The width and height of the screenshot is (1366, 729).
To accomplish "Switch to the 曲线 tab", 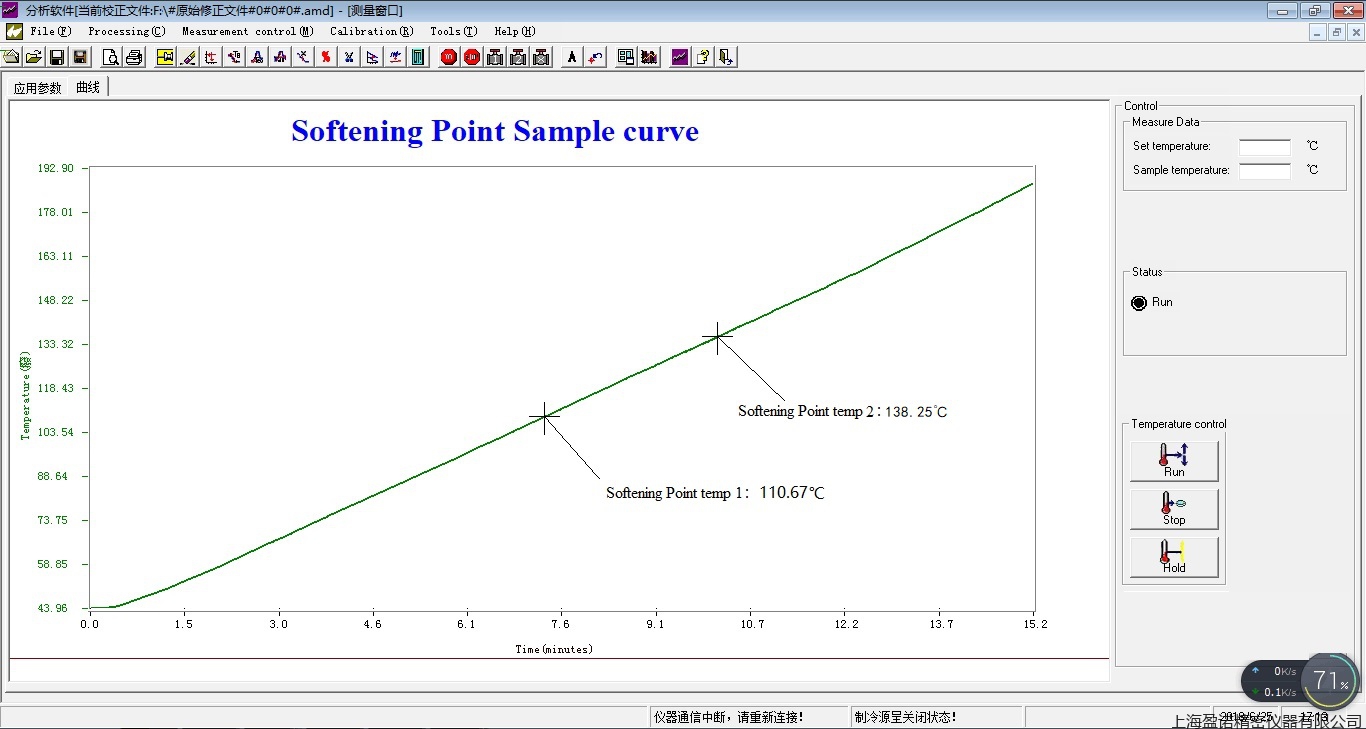I will (87, 87).
